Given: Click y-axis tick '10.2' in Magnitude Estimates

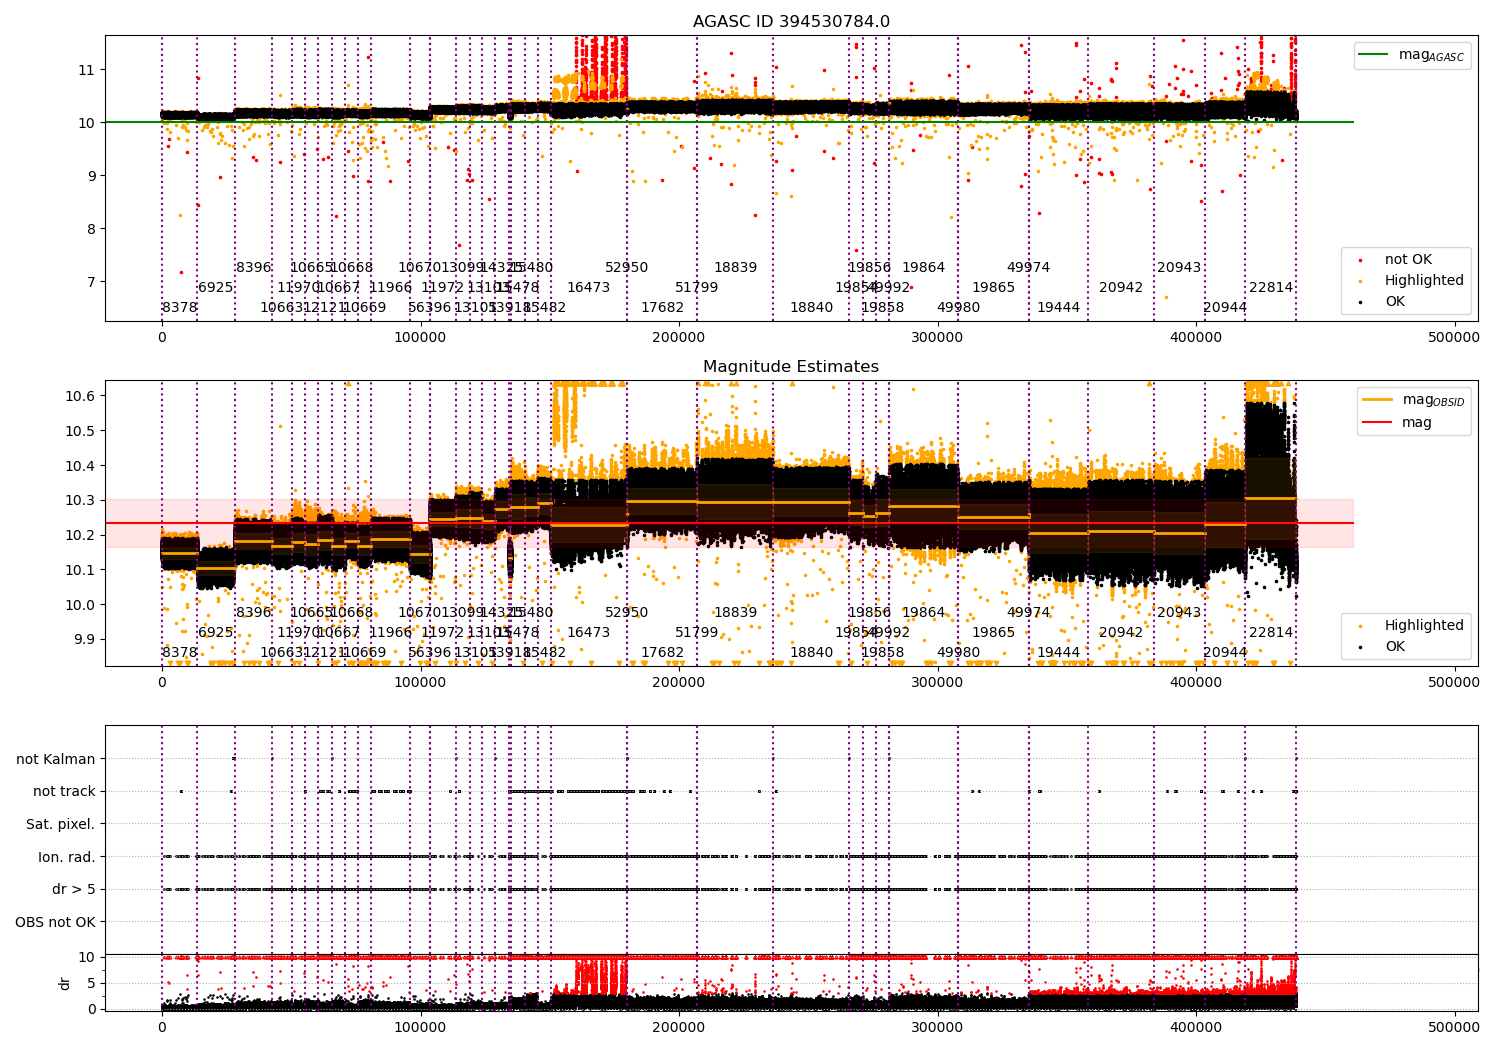Looking at the screenshot, I should click(82, 536).
